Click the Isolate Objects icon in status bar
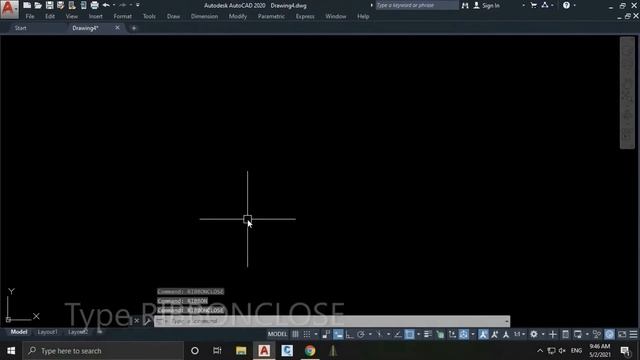Screen dimensions: 640x360 point(597,334)
